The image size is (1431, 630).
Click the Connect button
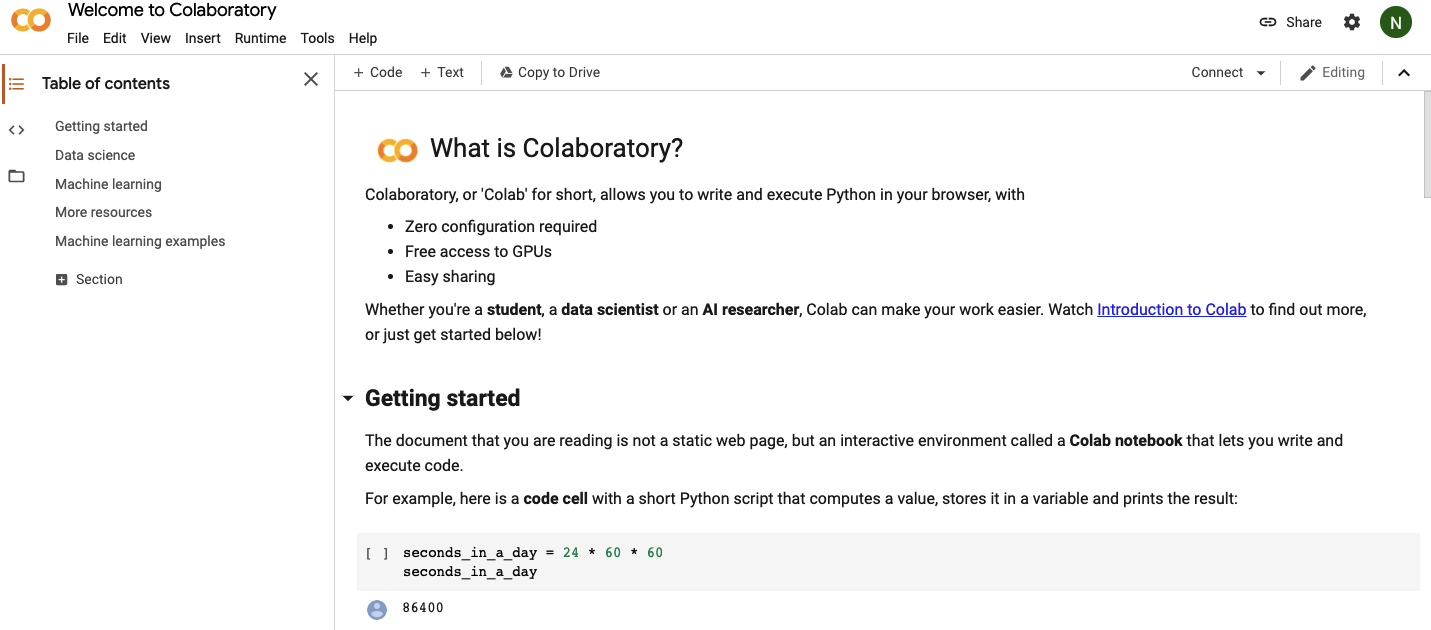[1217, 72]
